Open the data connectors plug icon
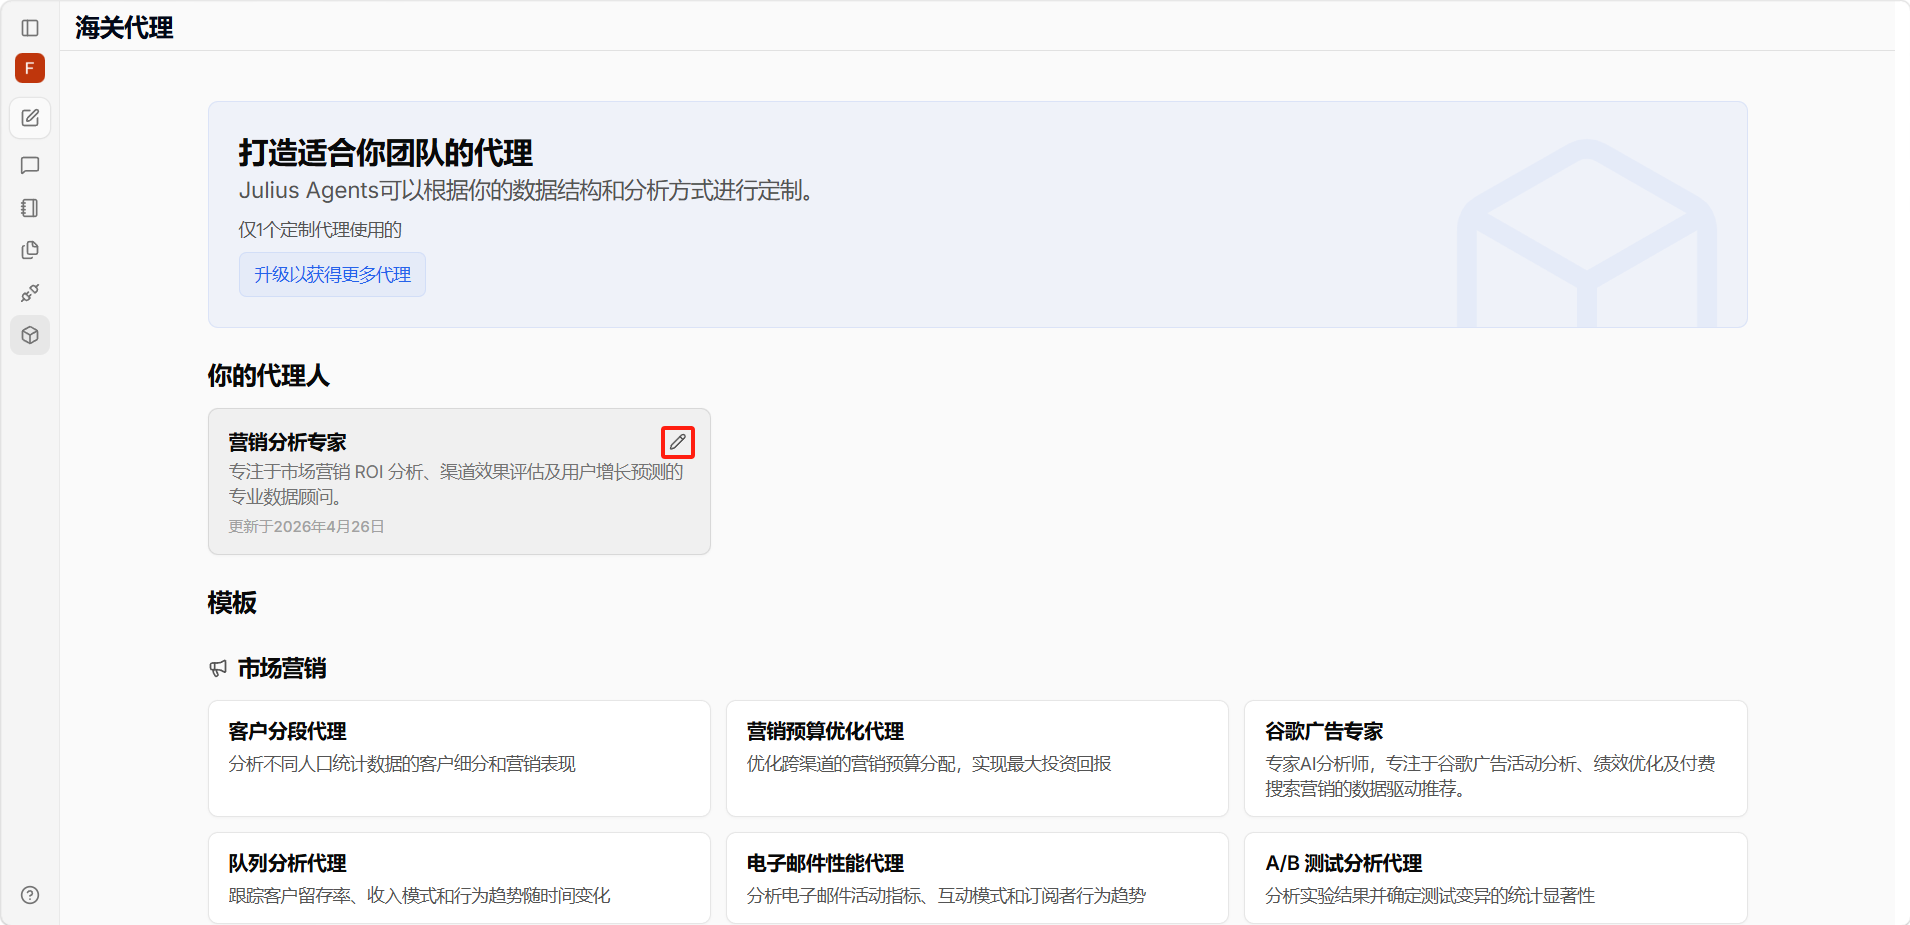The width and height of the screenshot is (1910, 925). coord(30,293)
